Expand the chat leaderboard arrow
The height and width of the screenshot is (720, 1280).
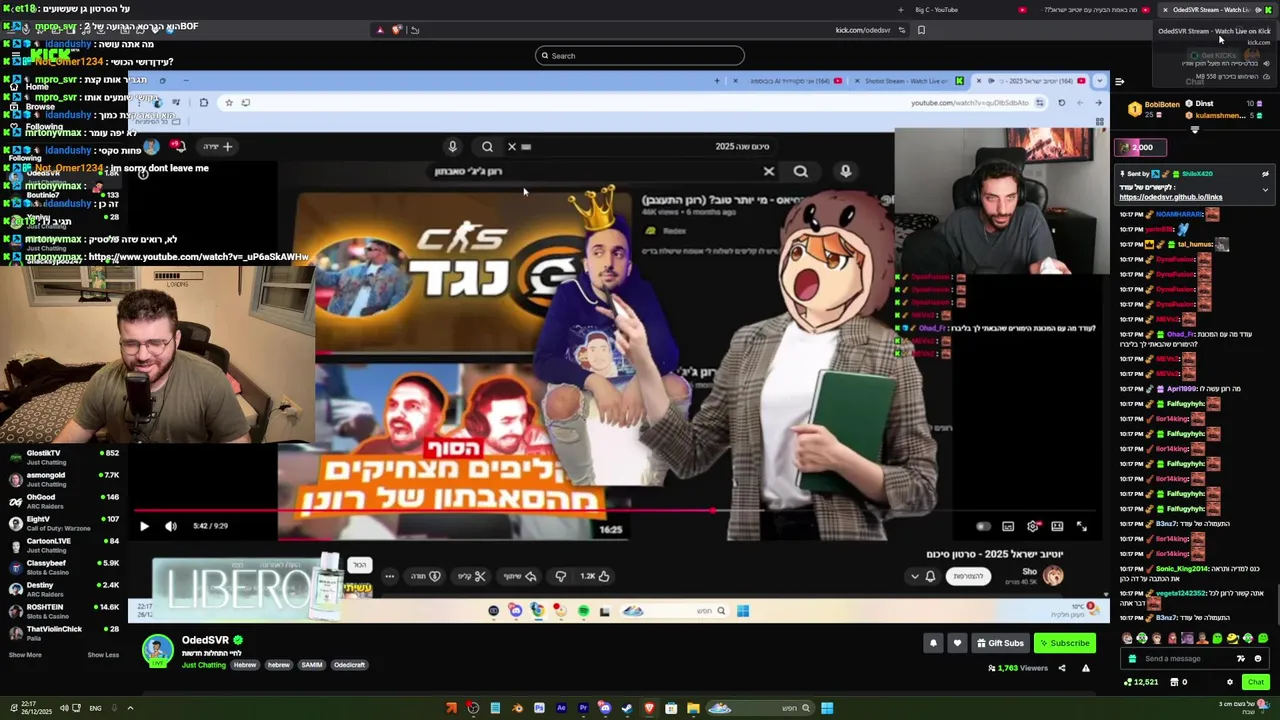click(x=1194, y=129)
